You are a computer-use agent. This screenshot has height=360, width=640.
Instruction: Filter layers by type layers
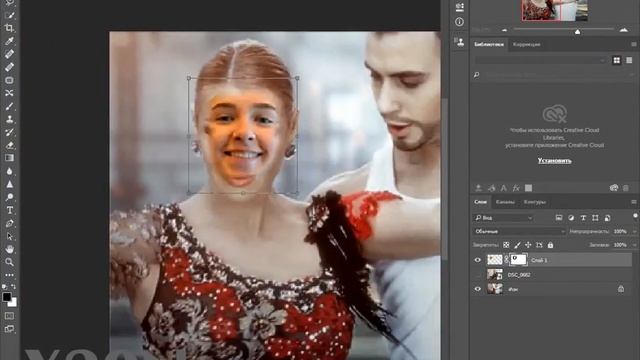pos(583,218)
